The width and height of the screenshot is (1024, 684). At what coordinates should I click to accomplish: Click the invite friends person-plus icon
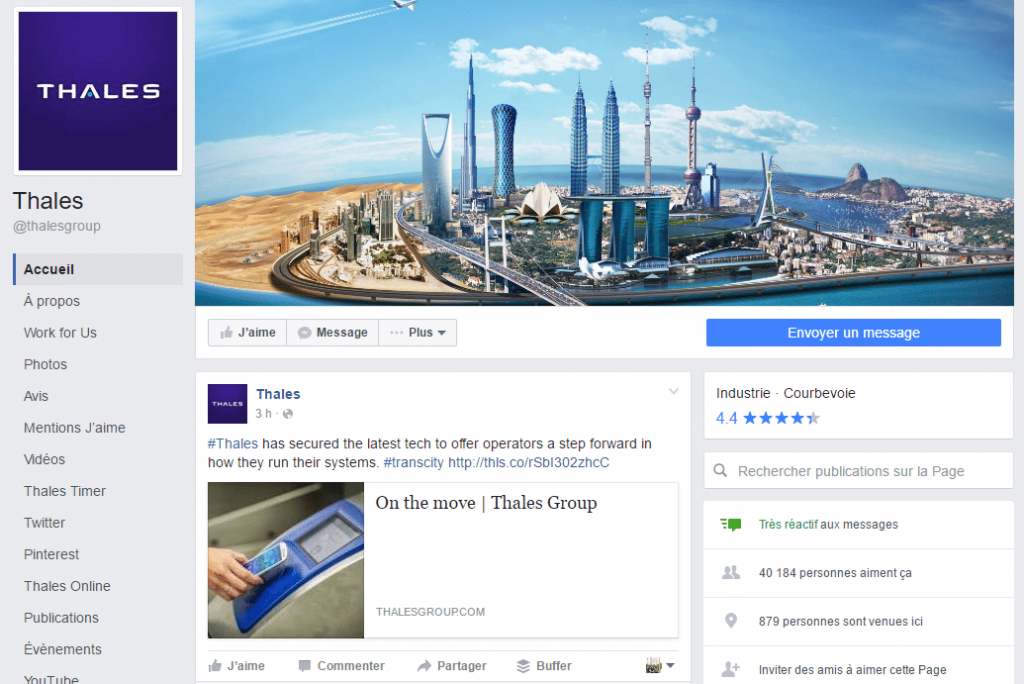pos(731,669)
